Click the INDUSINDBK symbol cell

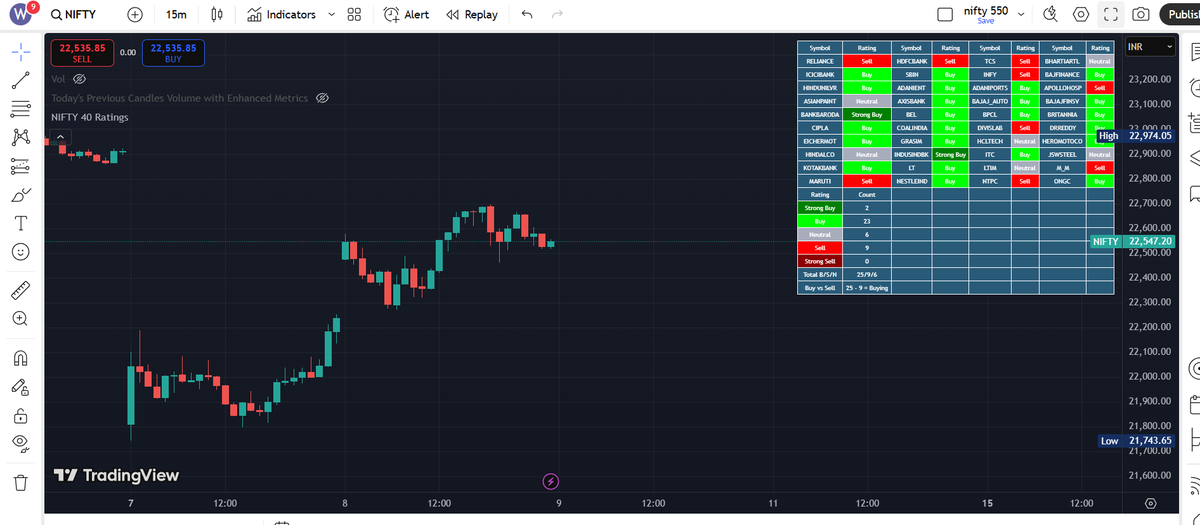click(911, 155)
